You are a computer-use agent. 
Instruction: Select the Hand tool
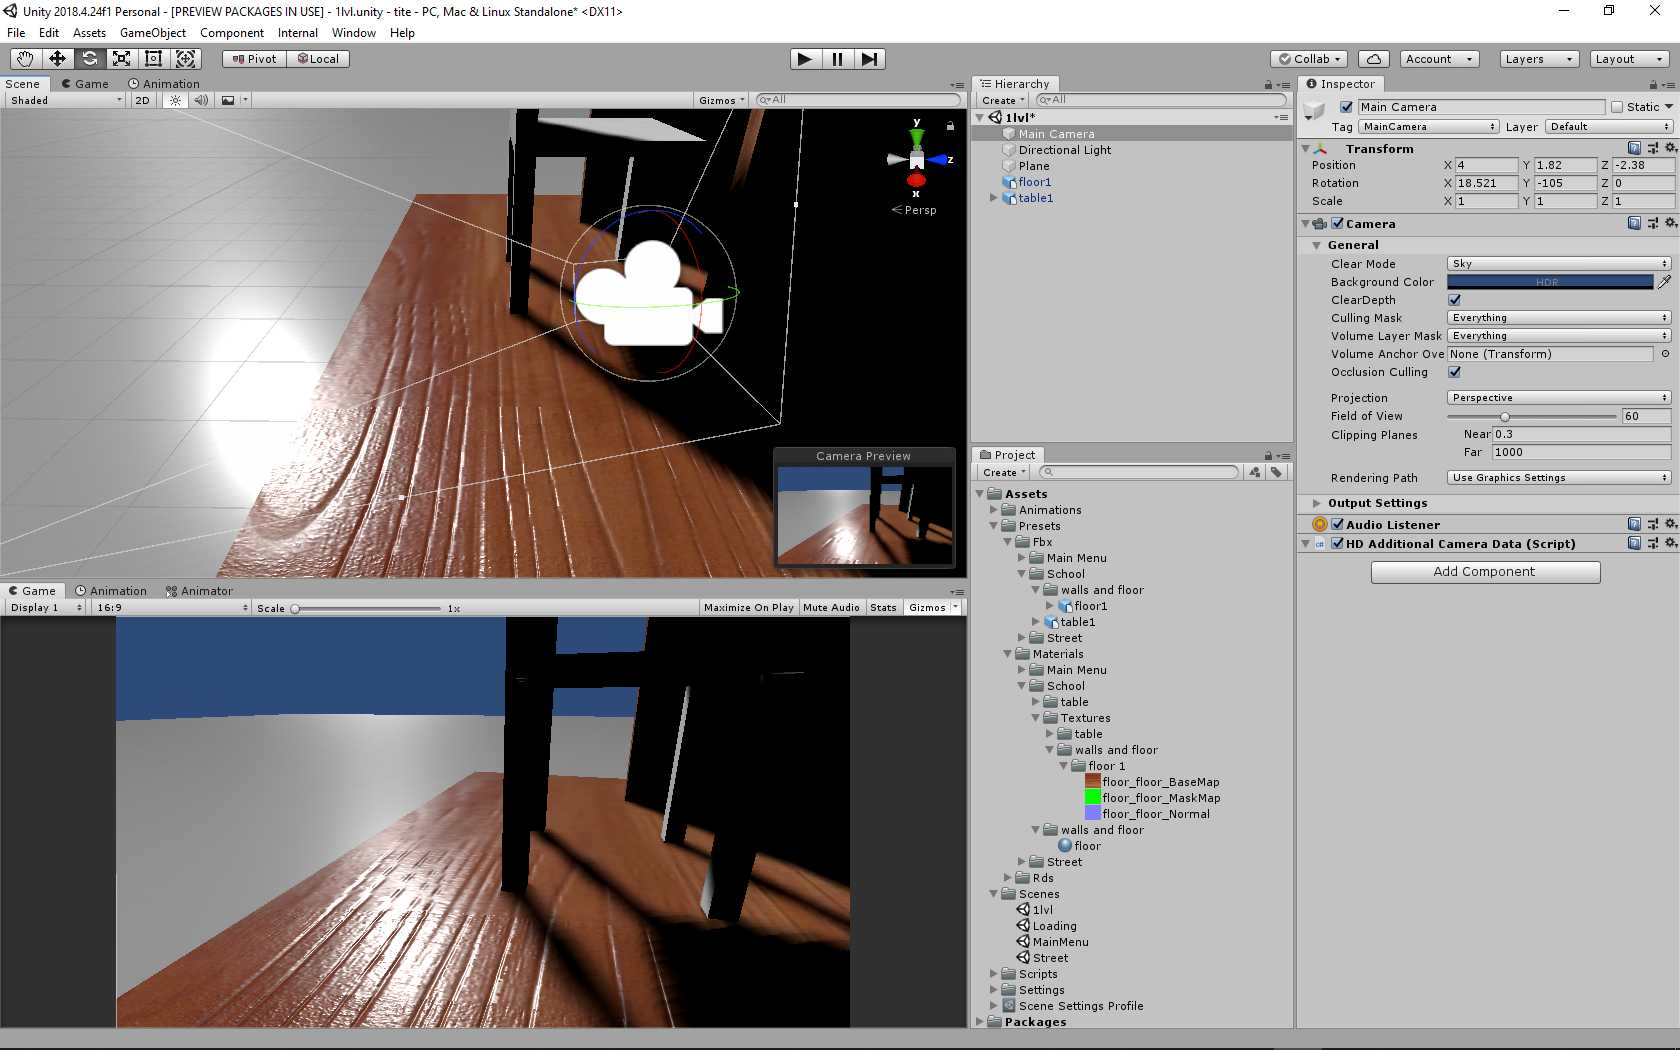25,59
